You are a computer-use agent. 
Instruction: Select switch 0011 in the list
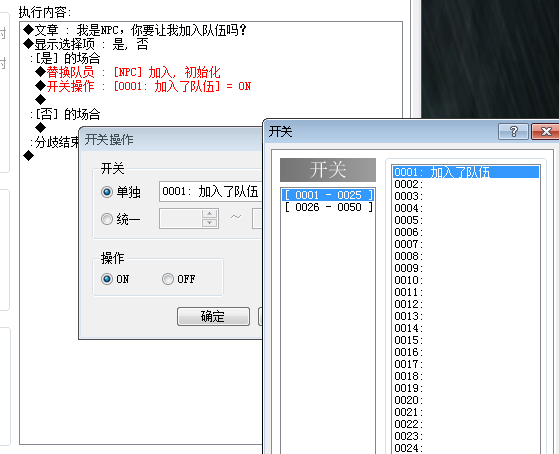(x=466, y=292)
